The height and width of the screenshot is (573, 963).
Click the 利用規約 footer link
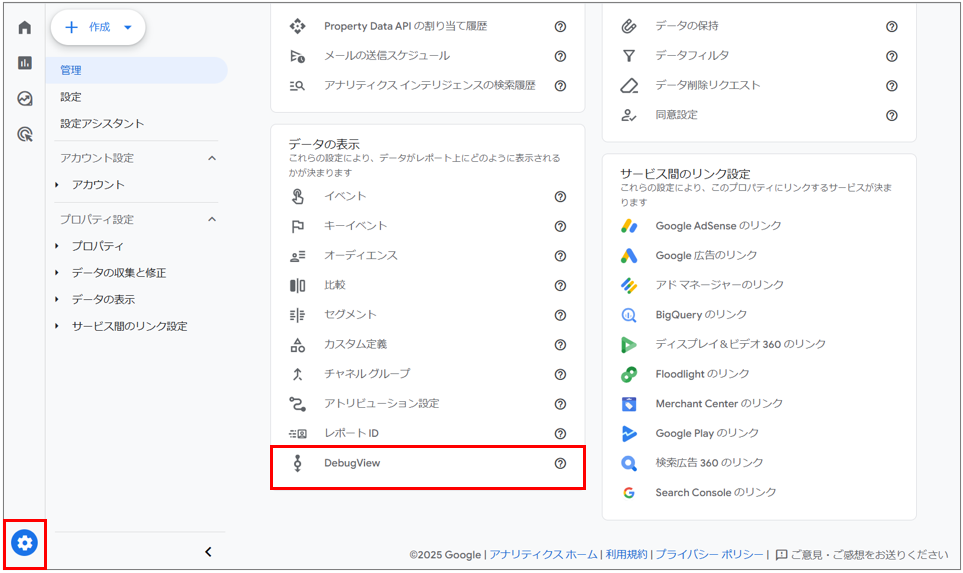point(626,555)
